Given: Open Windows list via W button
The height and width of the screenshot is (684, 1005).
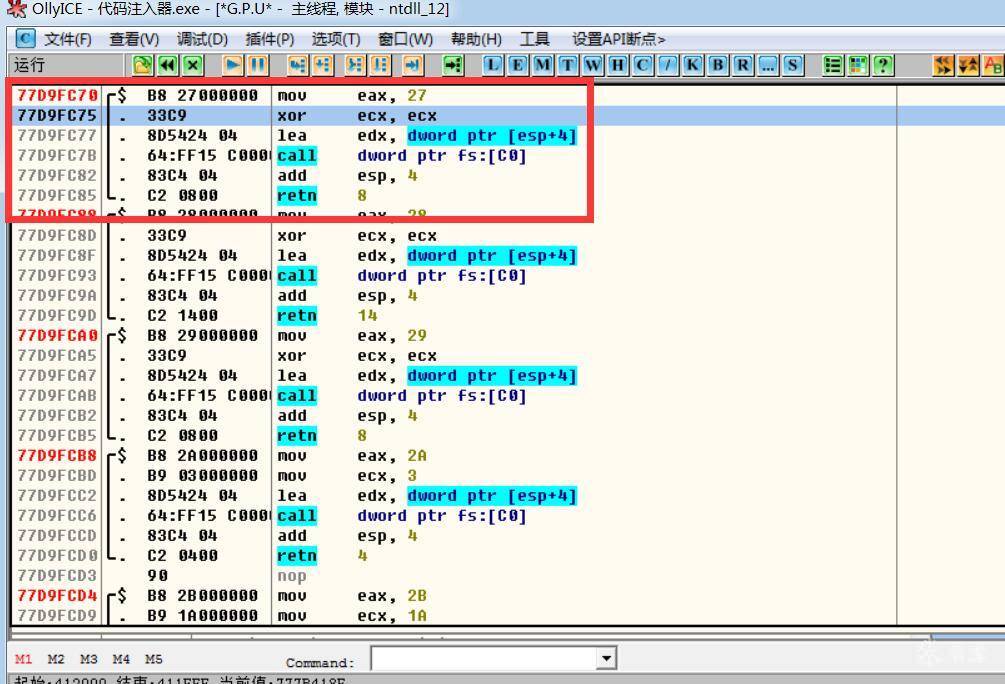Looking at the screenshot, I should (592, 65).
